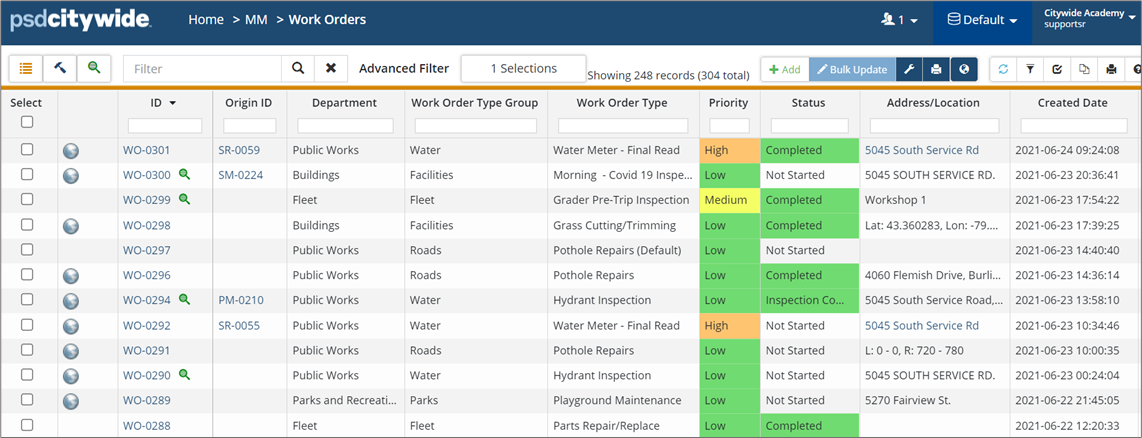This screenshot has width=1142, height=438.
Task: Open the 1 Selections advanced filter dropdown
Action: [523, 69]
